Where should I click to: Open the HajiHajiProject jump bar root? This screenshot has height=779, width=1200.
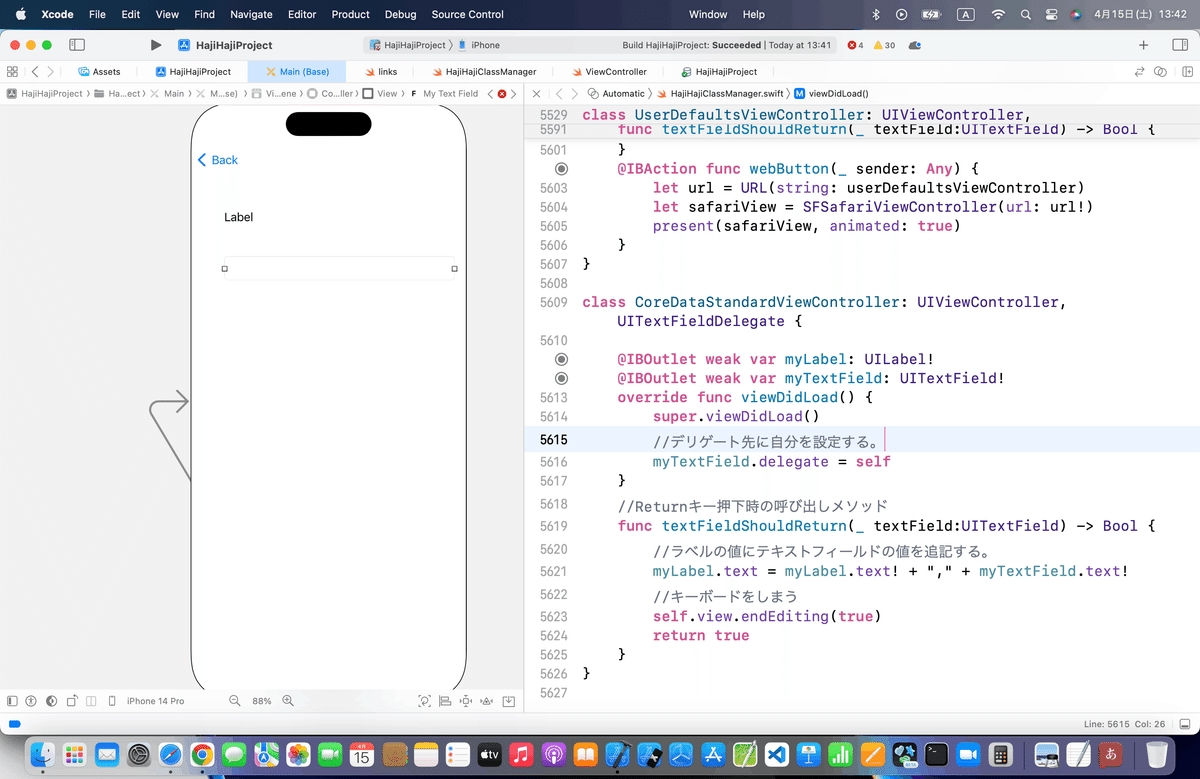tap(45, 94)
